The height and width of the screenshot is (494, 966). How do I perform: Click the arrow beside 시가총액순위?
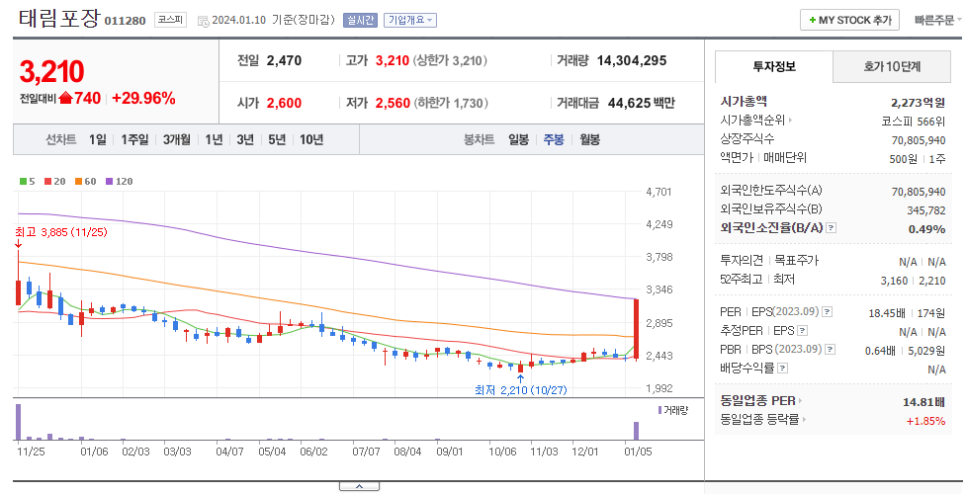click(x=790, y=121)
